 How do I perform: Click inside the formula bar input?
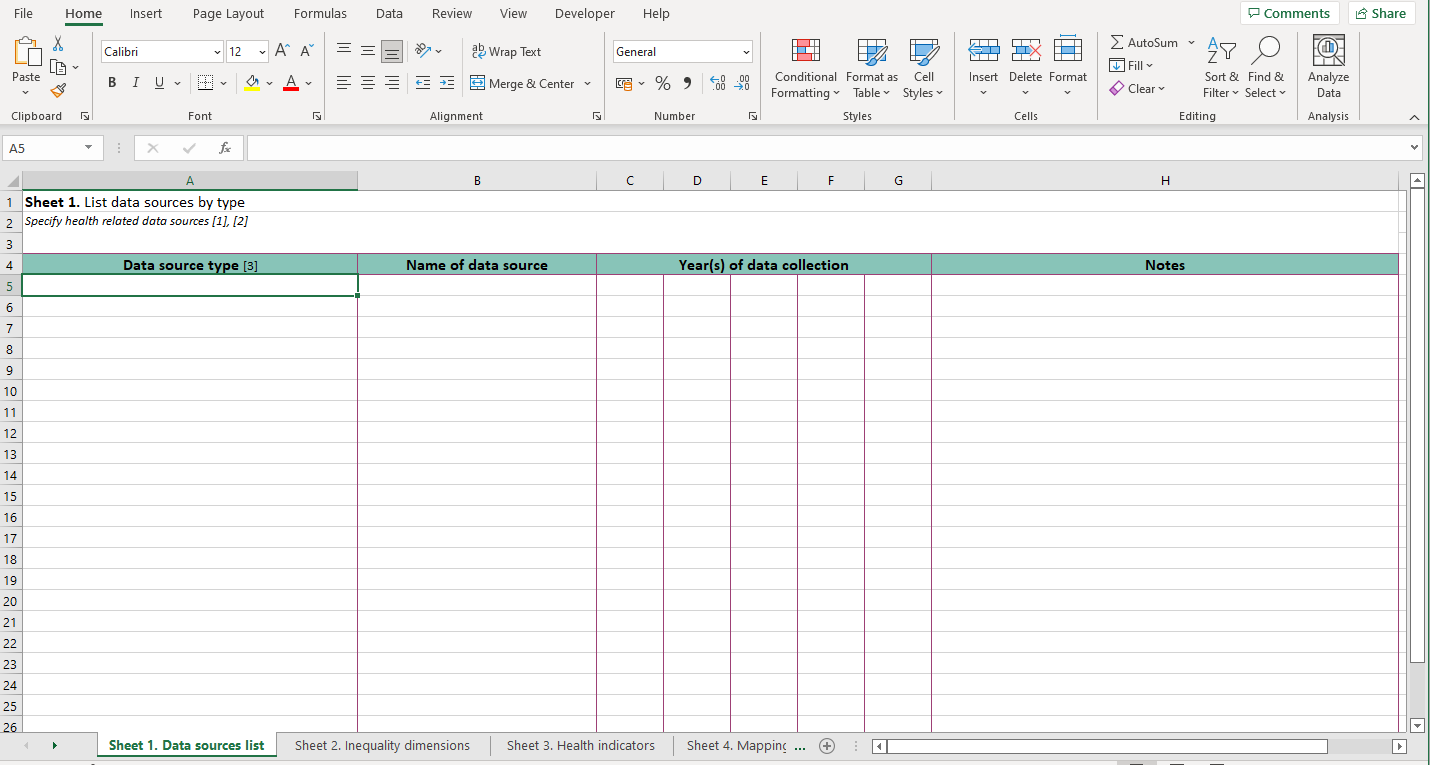coord(825,148)
